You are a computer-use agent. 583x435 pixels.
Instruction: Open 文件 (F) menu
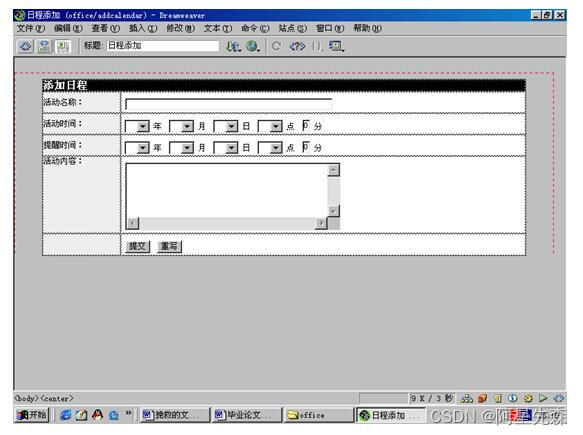pos(31,28)
